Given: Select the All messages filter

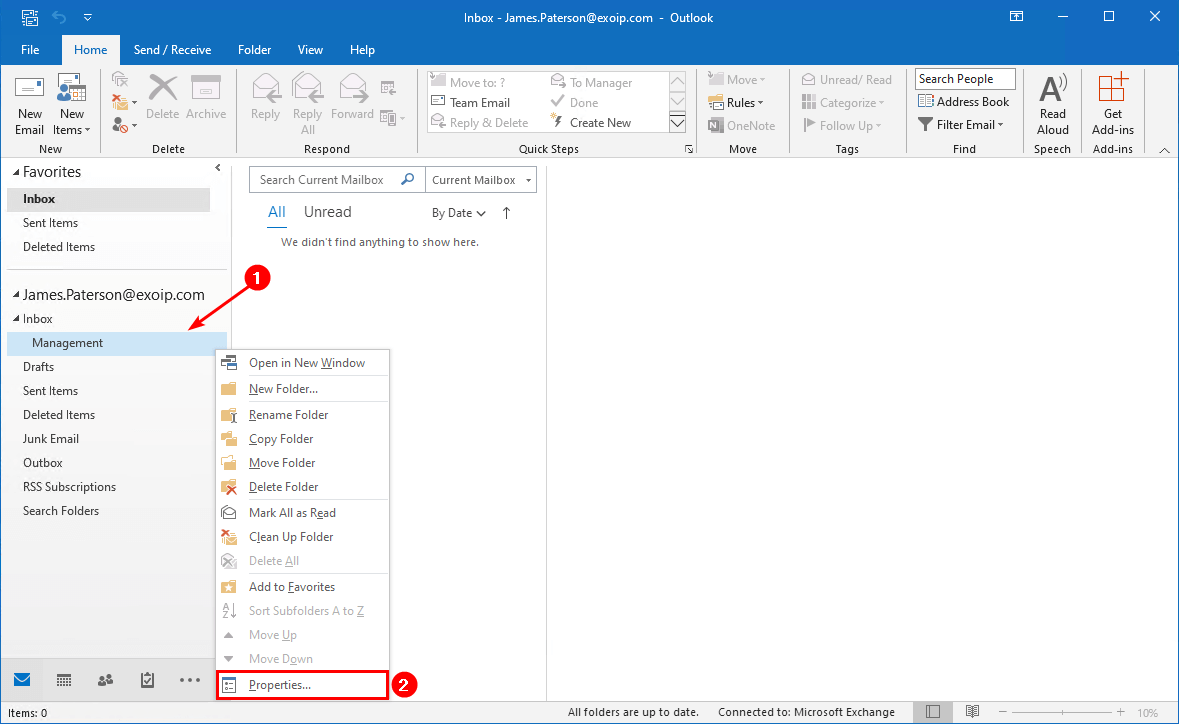Looking at the screenshot, I should (276, 212).
